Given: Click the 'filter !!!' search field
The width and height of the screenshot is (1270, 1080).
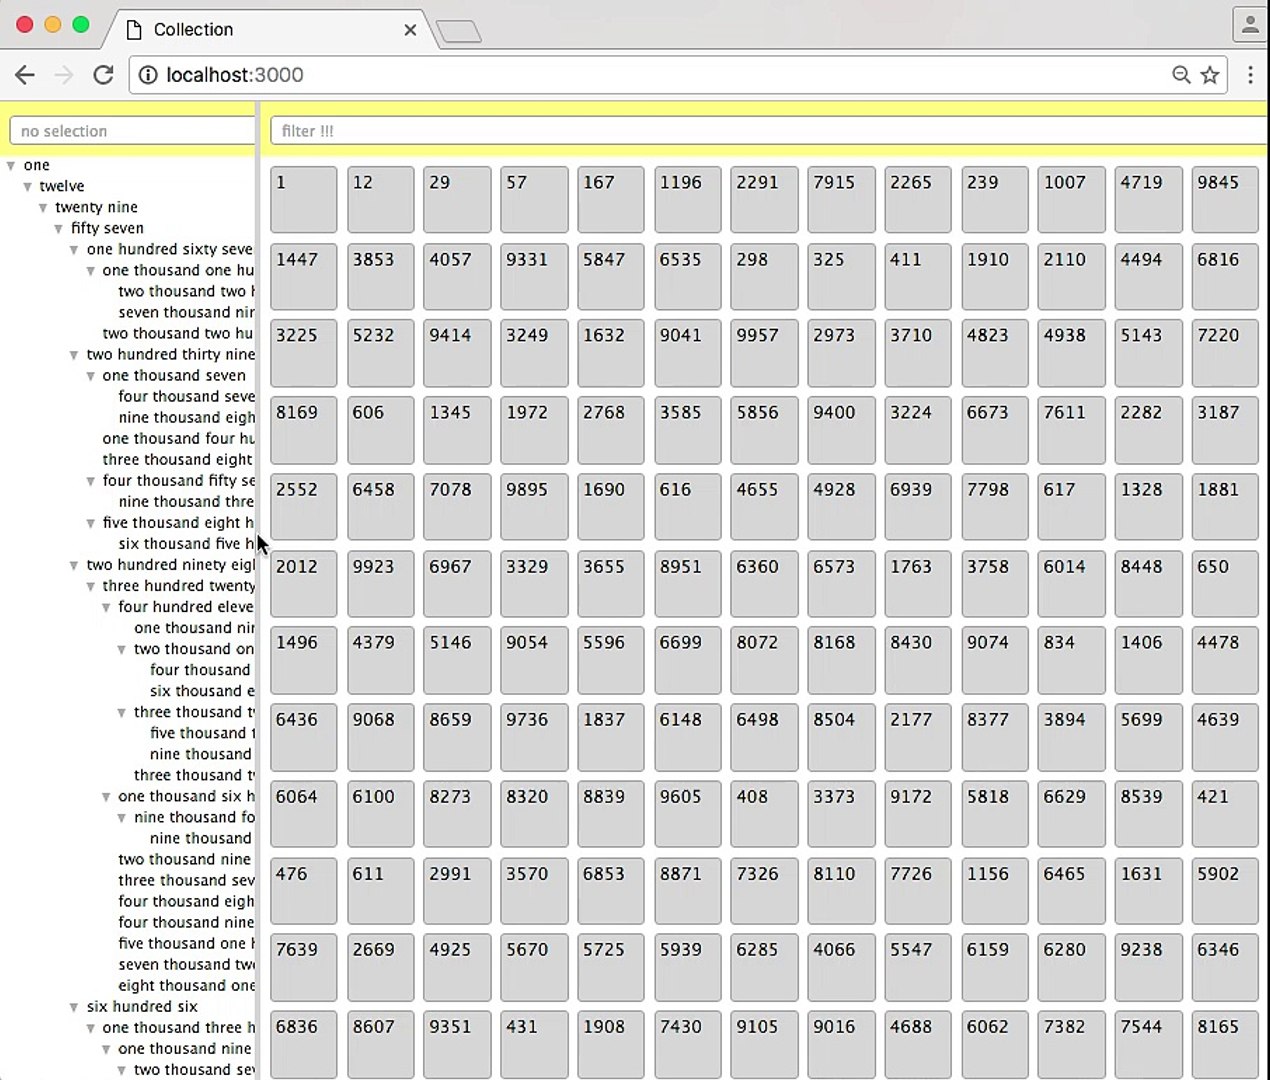Looking at the screenshot, I should click(x=768, y=131).
